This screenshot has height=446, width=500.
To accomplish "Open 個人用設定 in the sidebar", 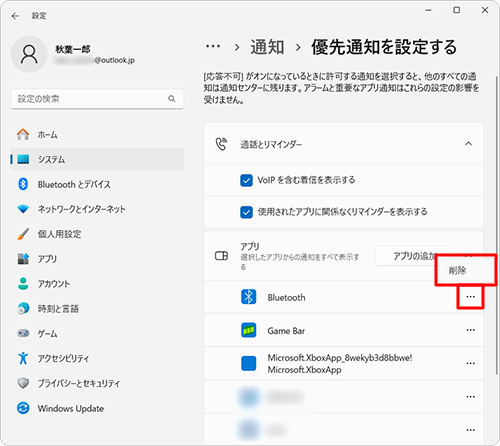I will (x=97, y=234).
